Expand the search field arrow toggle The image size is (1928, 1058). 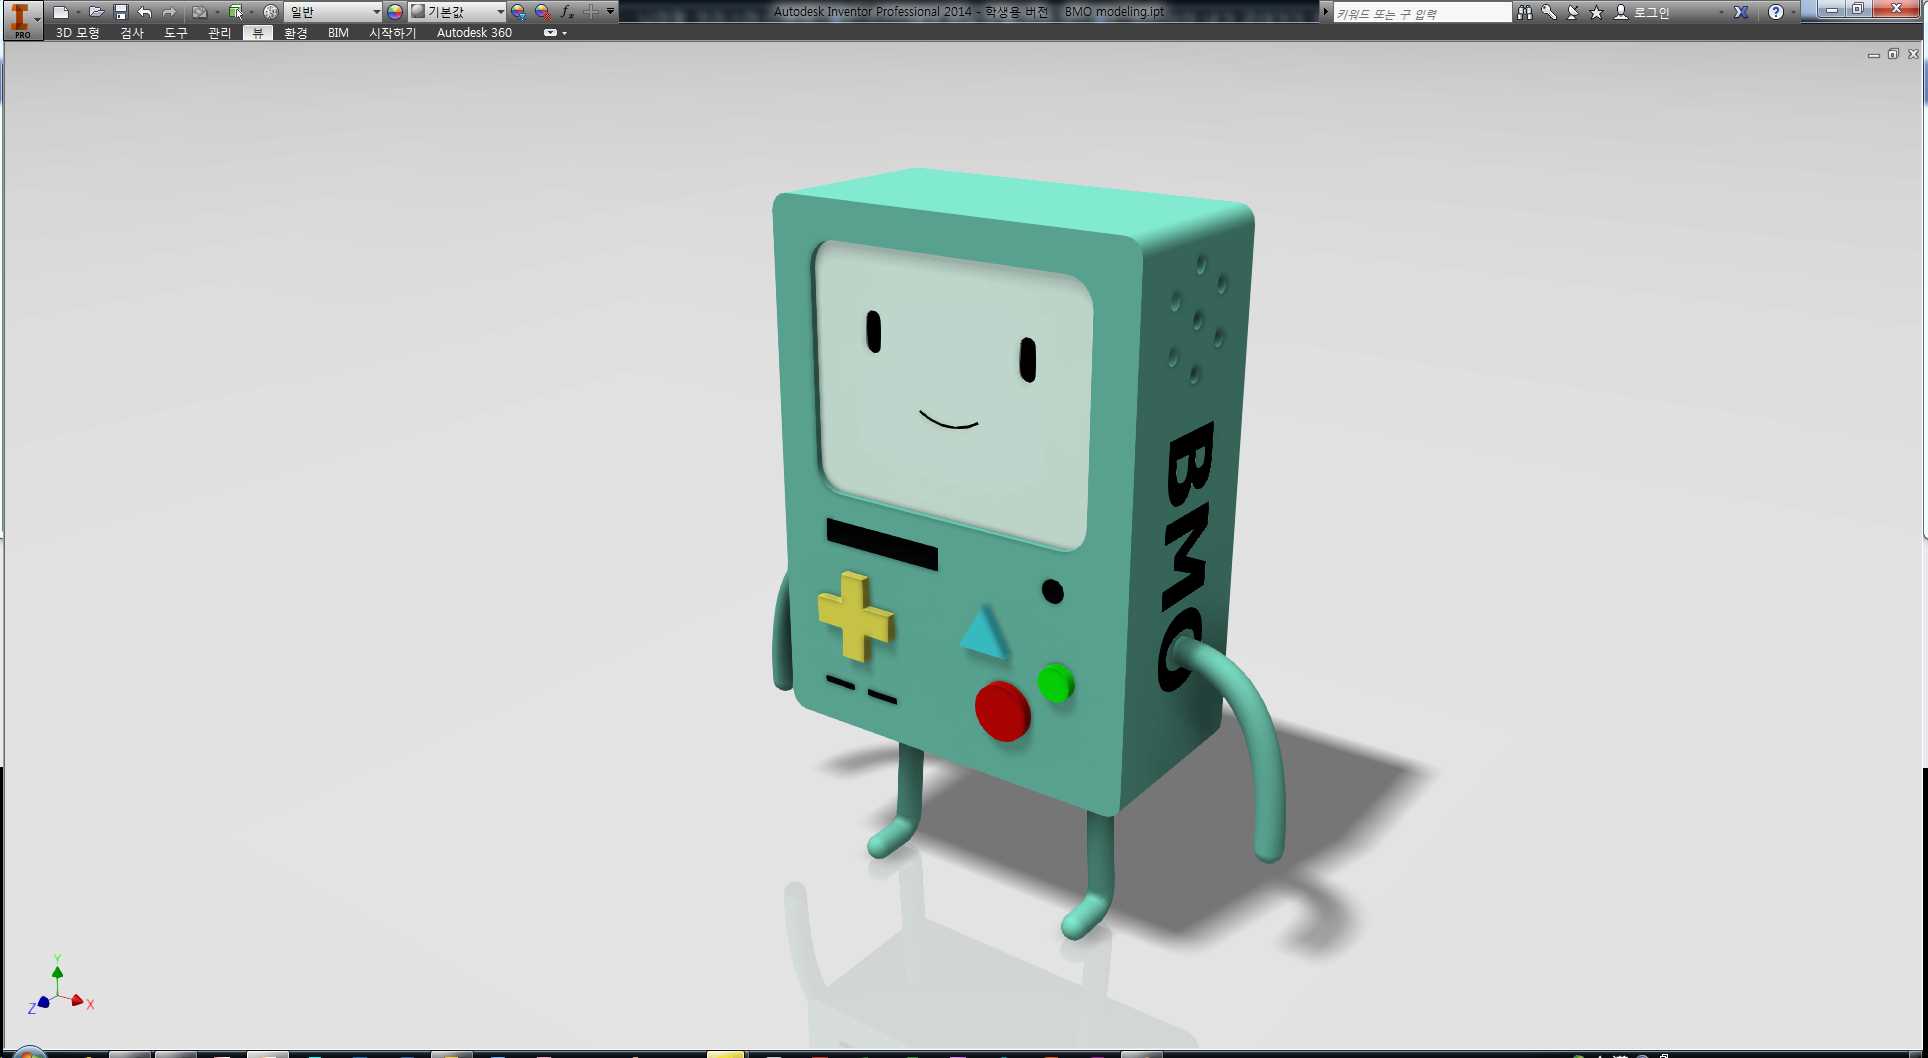(1326, 12)
